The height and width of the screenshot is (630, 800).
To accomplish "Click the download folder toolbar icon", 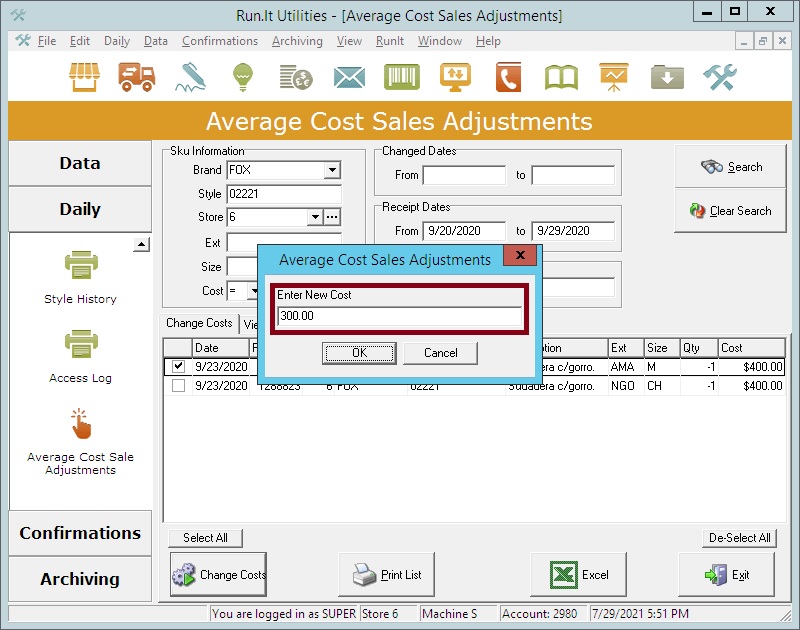I will 667,77.
